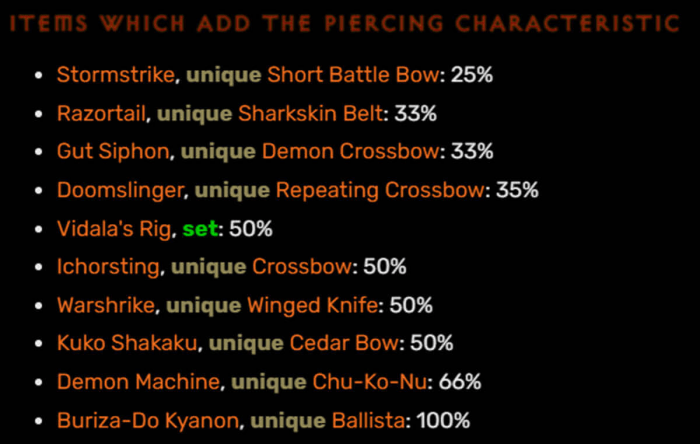Open the Ichorsting item link
Viewport: 700px width, 444px height.
pyautogui.click(x=108, y=267)
